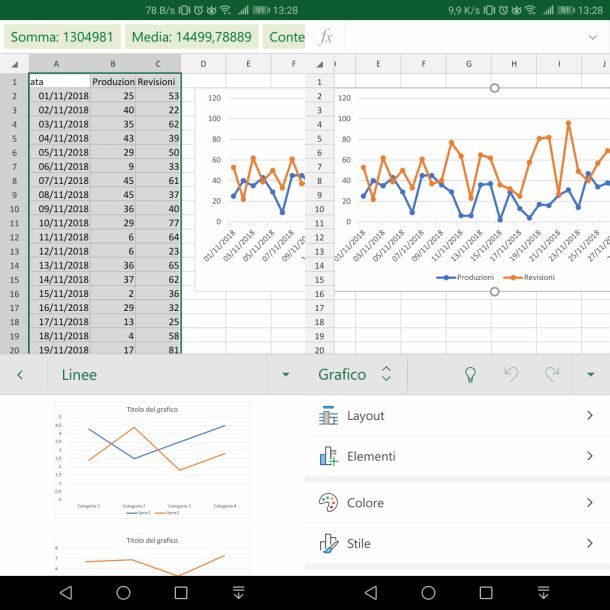Viewport: 610px width, 610px height.
Task: Select row 17 header in right sheet
Action: pos(319,308)
